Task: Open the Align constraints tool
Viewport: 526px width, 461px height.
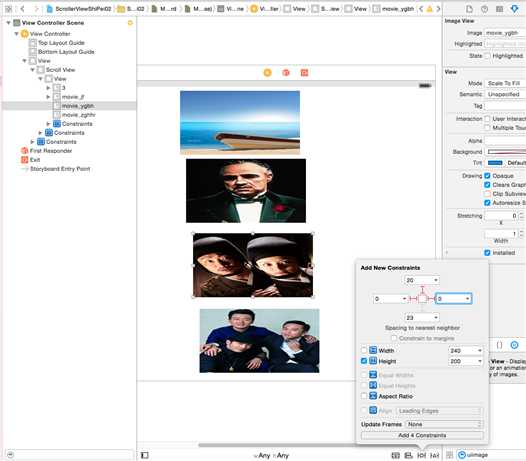Action: 408,455
